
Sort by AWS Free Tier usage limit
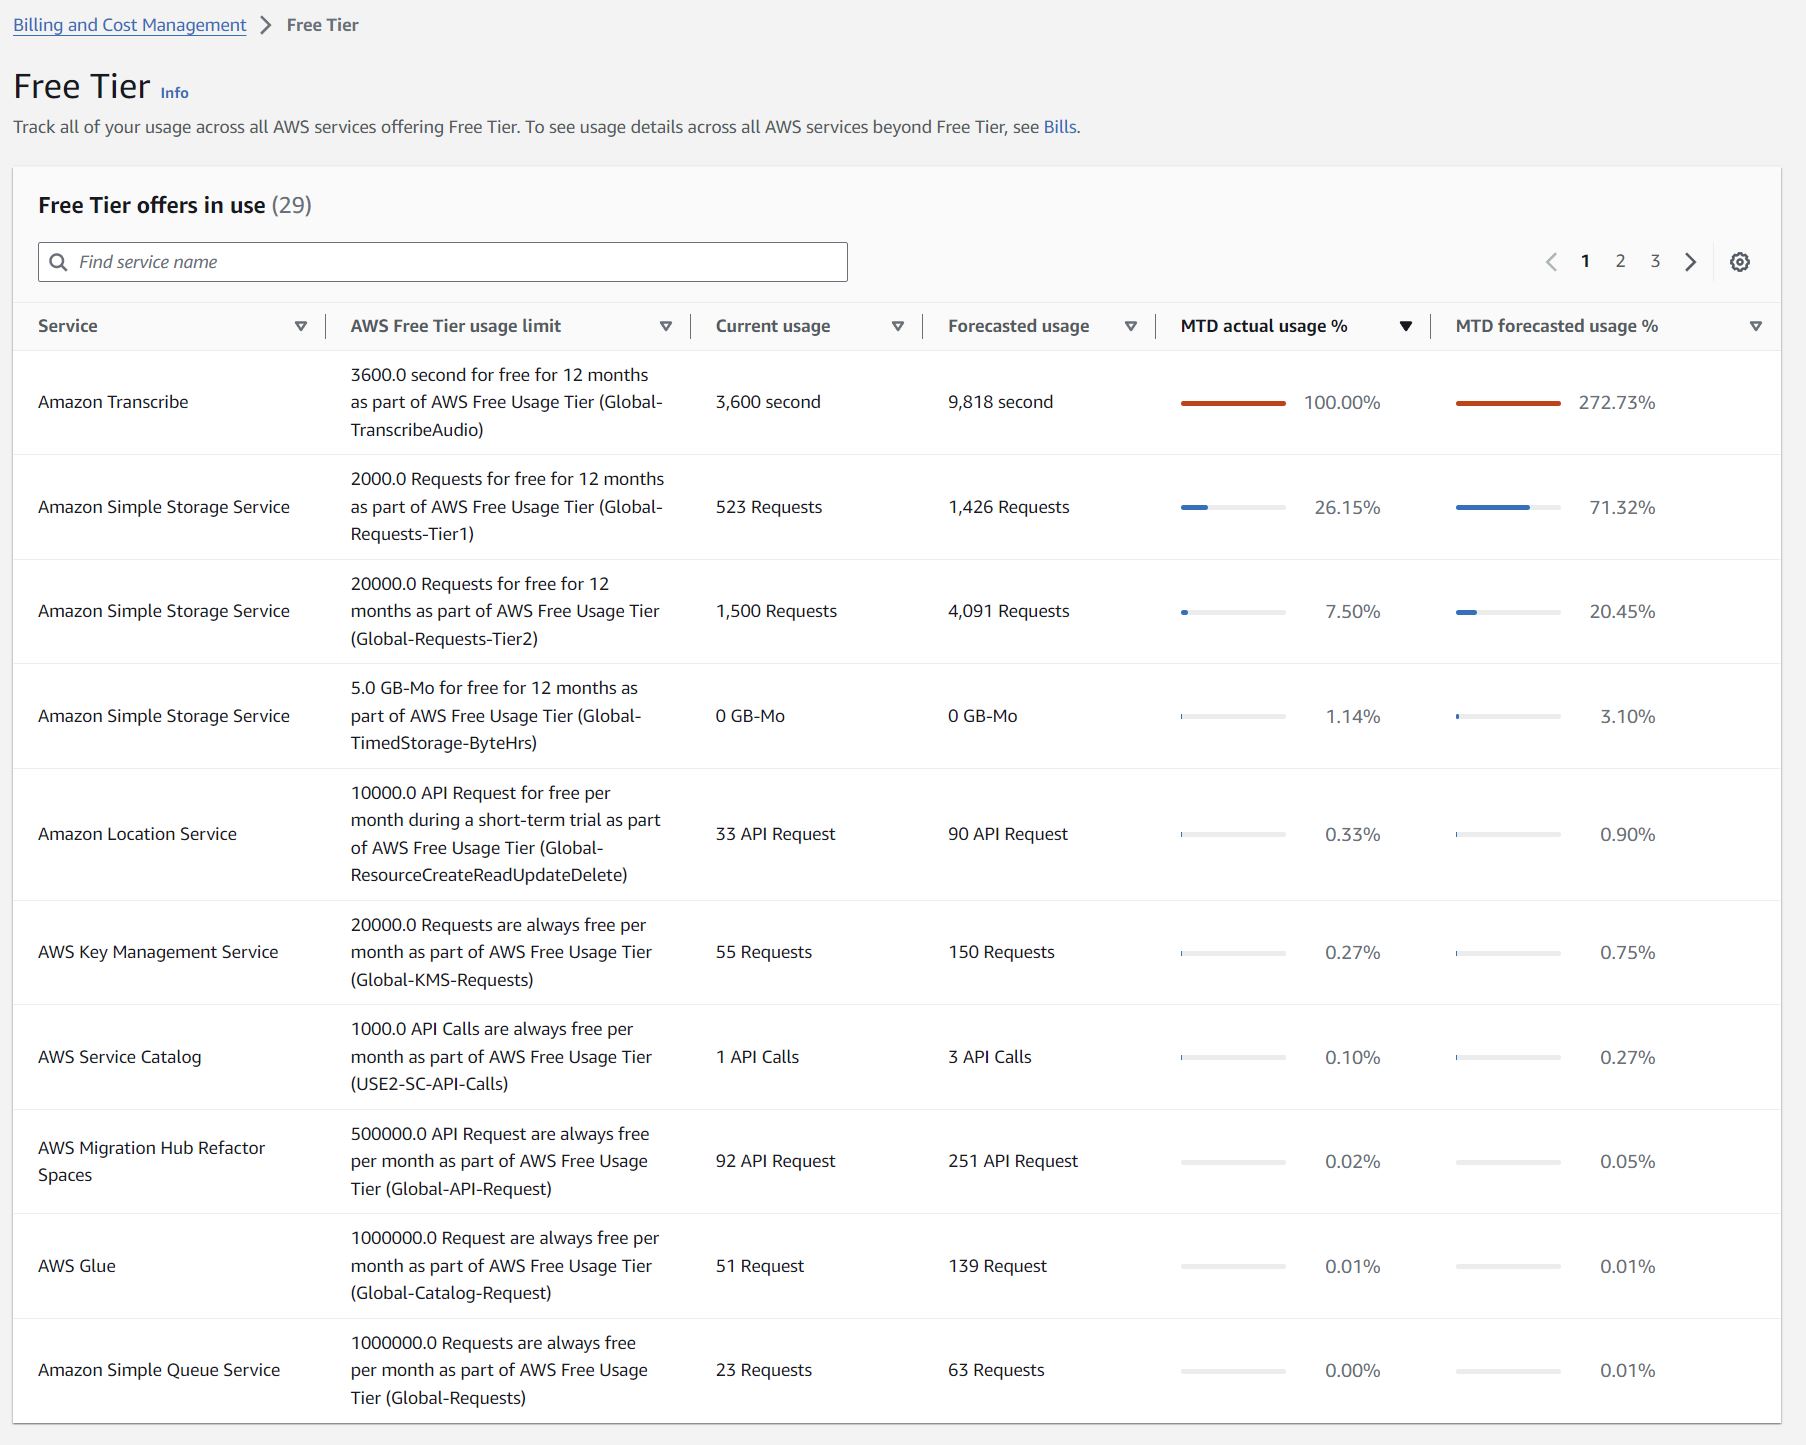[665, 326]
